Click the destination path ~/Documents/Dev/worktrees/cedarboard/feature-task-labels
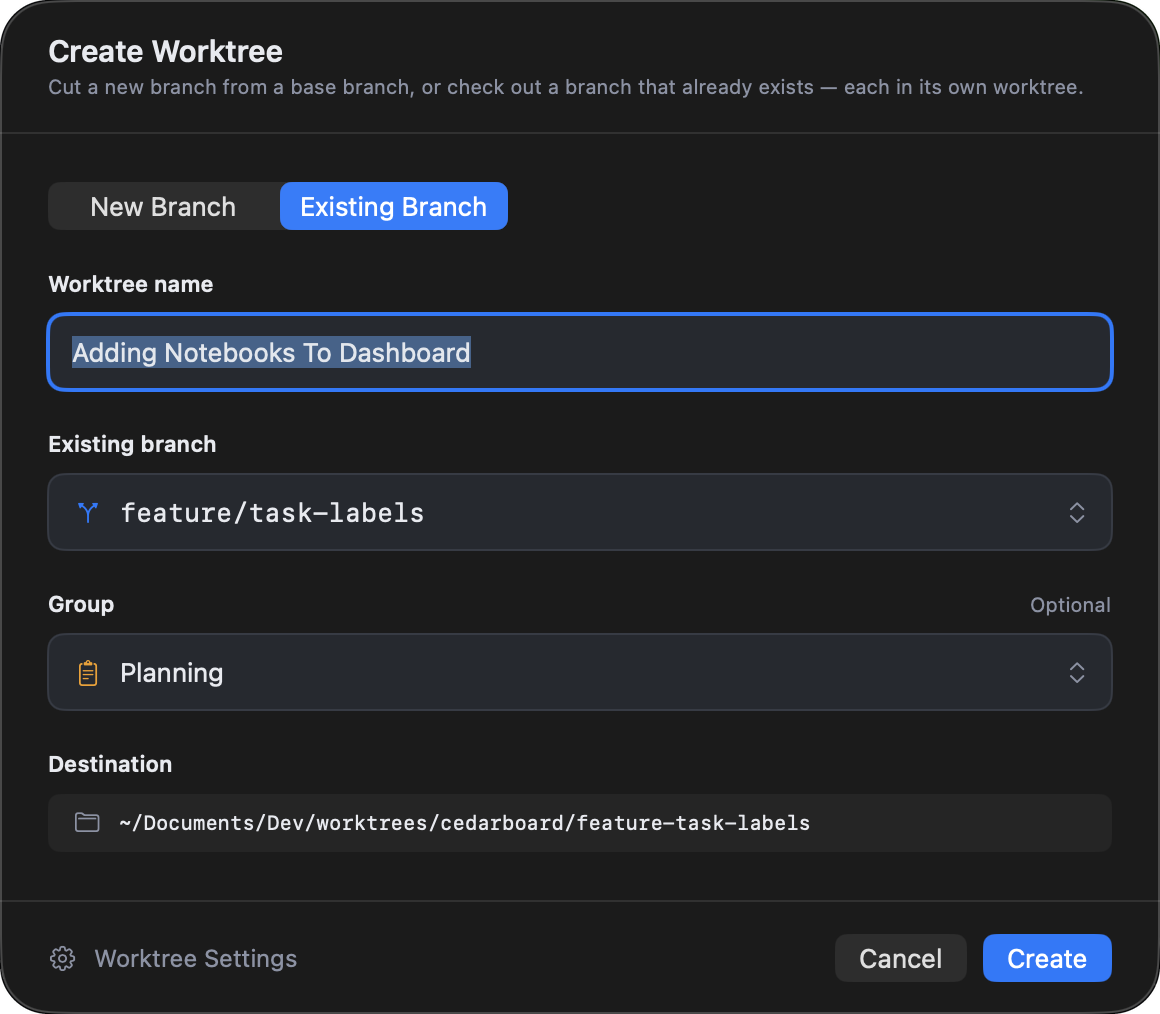 point(465,823)
